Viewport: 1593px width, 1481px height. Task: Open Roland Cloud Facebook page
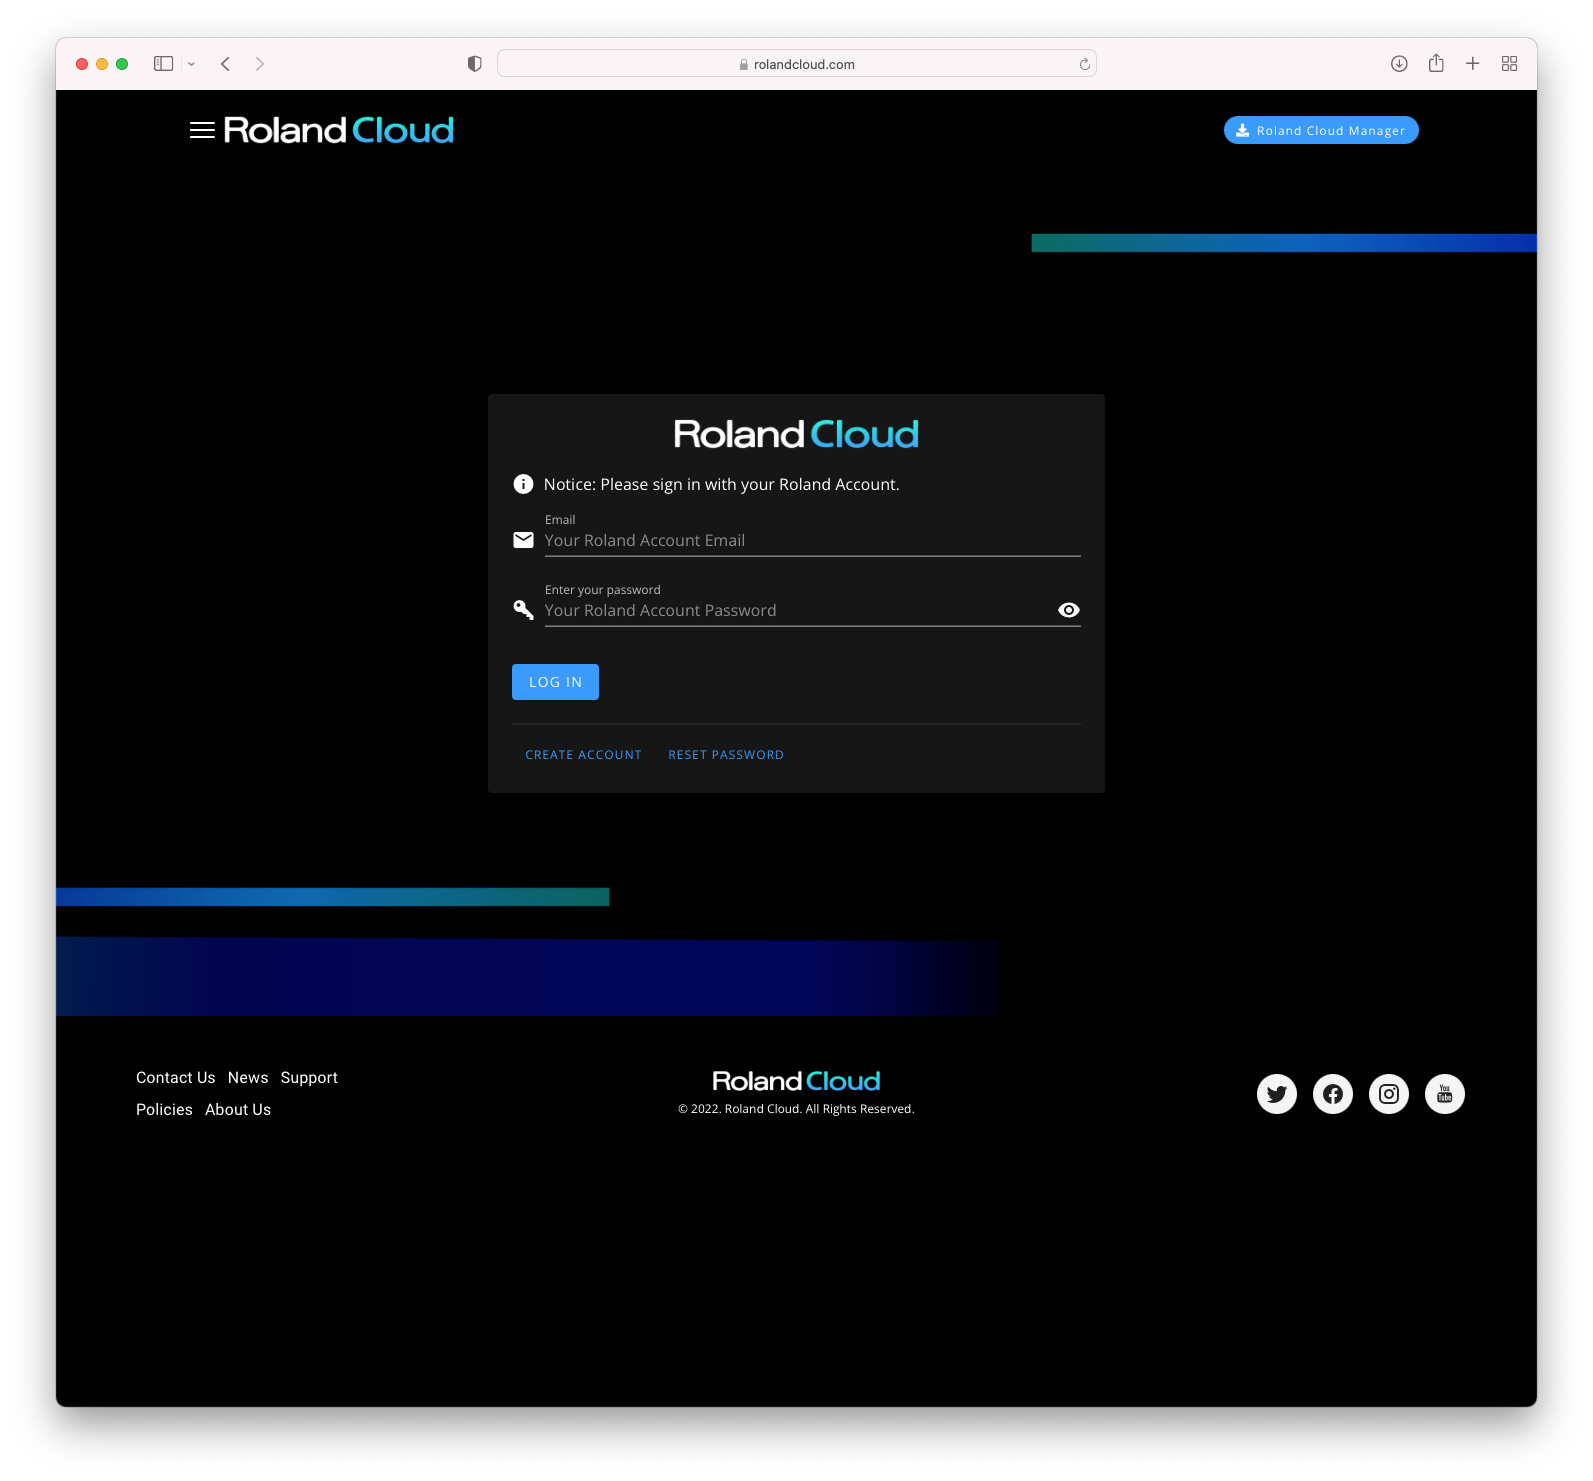(1333, 1094)
